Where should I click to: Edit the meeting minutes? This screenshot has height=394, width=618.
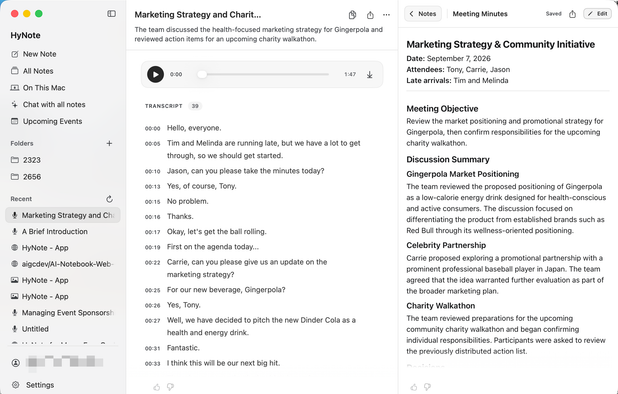[x=598, y=14]
